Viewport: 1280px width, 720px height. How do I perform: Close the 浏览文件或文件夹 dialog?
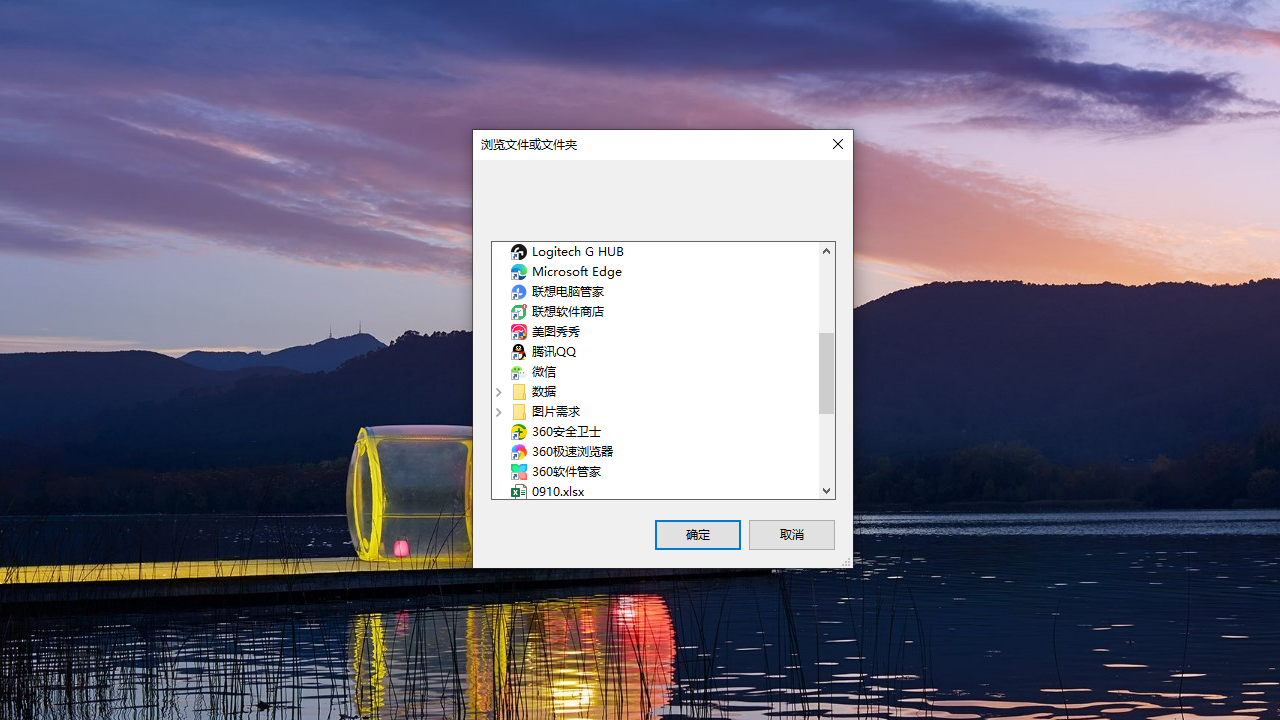pyautogui.click(x=837, y=144)
